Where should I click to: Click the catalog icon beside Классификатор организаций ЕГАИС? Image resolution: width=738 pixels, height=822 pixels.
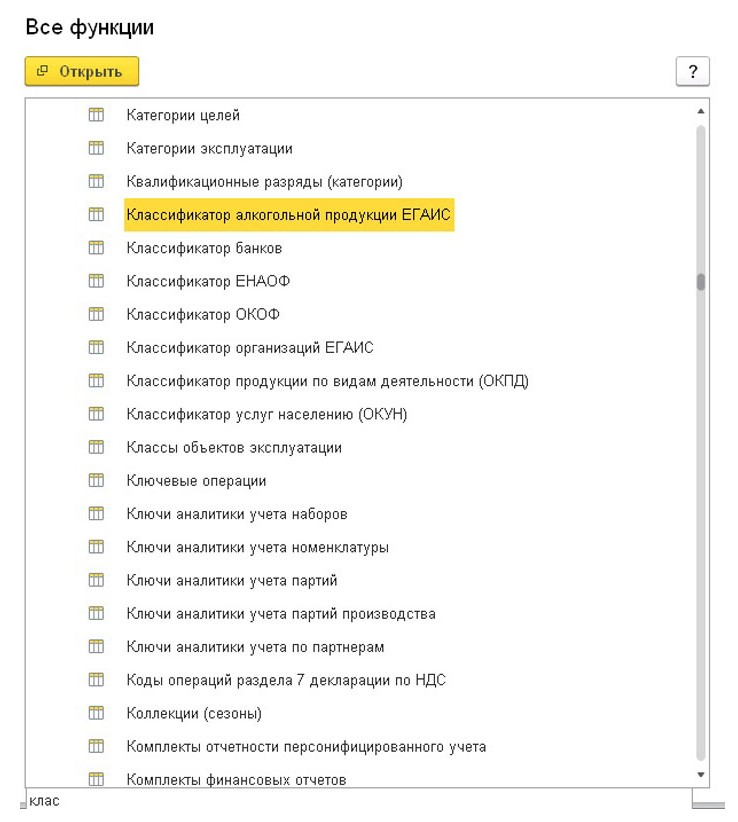coord(96,347)
